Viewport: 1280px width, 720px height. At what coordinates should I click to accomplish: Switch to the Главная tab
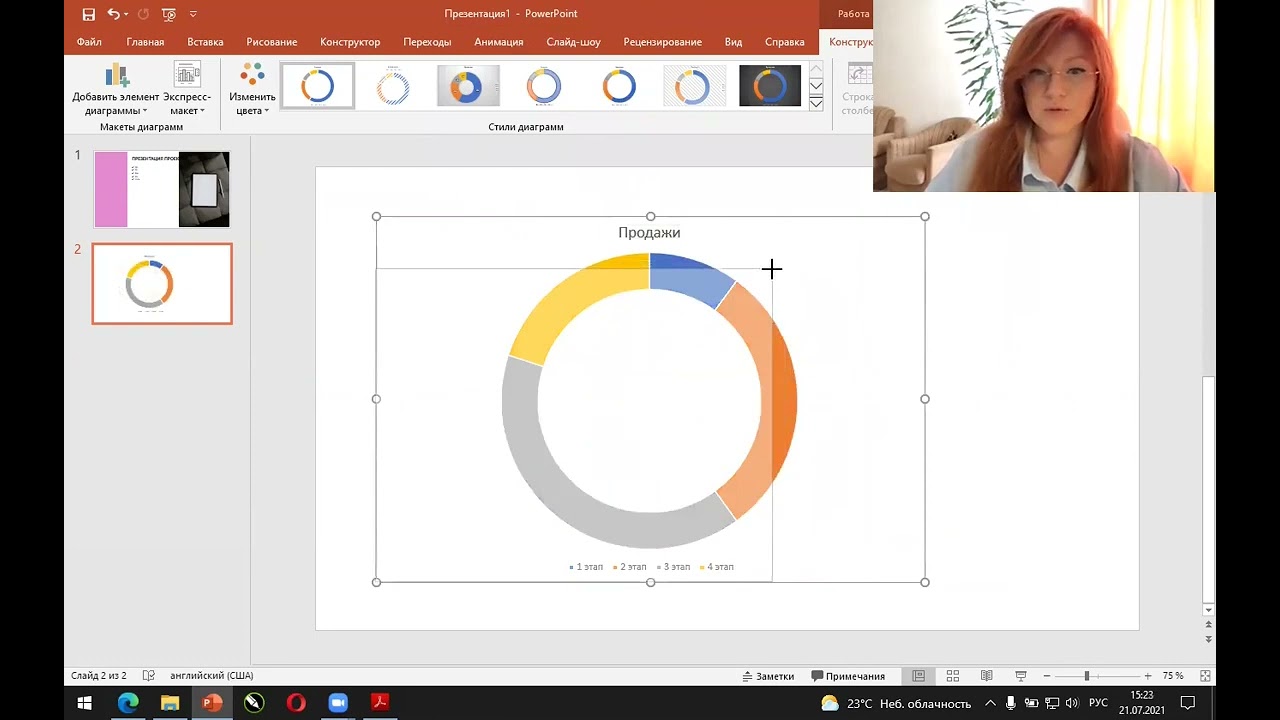point(145,42)
